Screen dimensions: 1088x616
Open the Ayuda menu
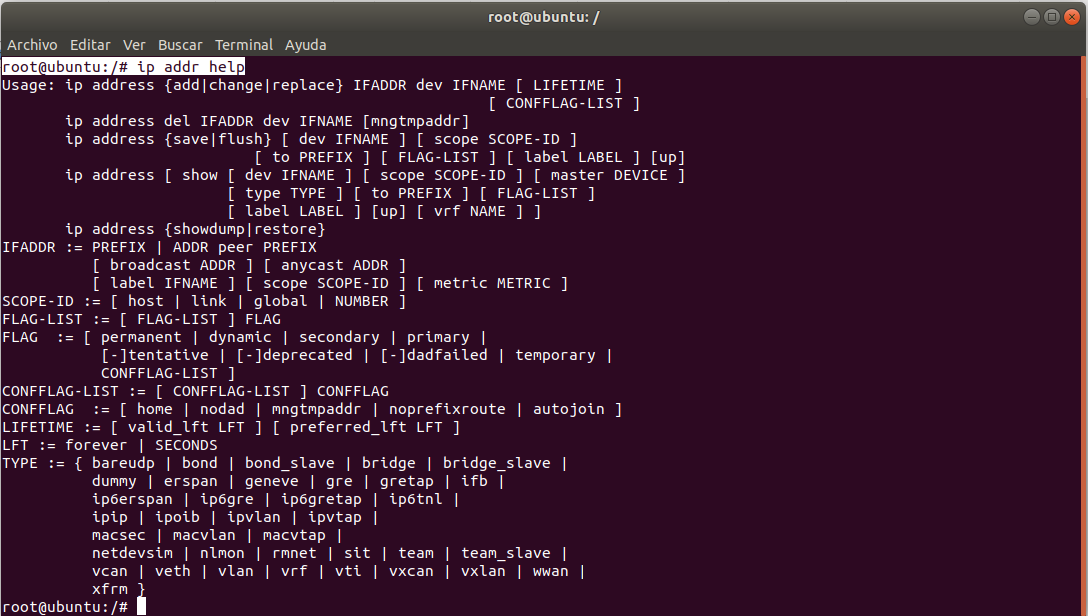(305, 45)
